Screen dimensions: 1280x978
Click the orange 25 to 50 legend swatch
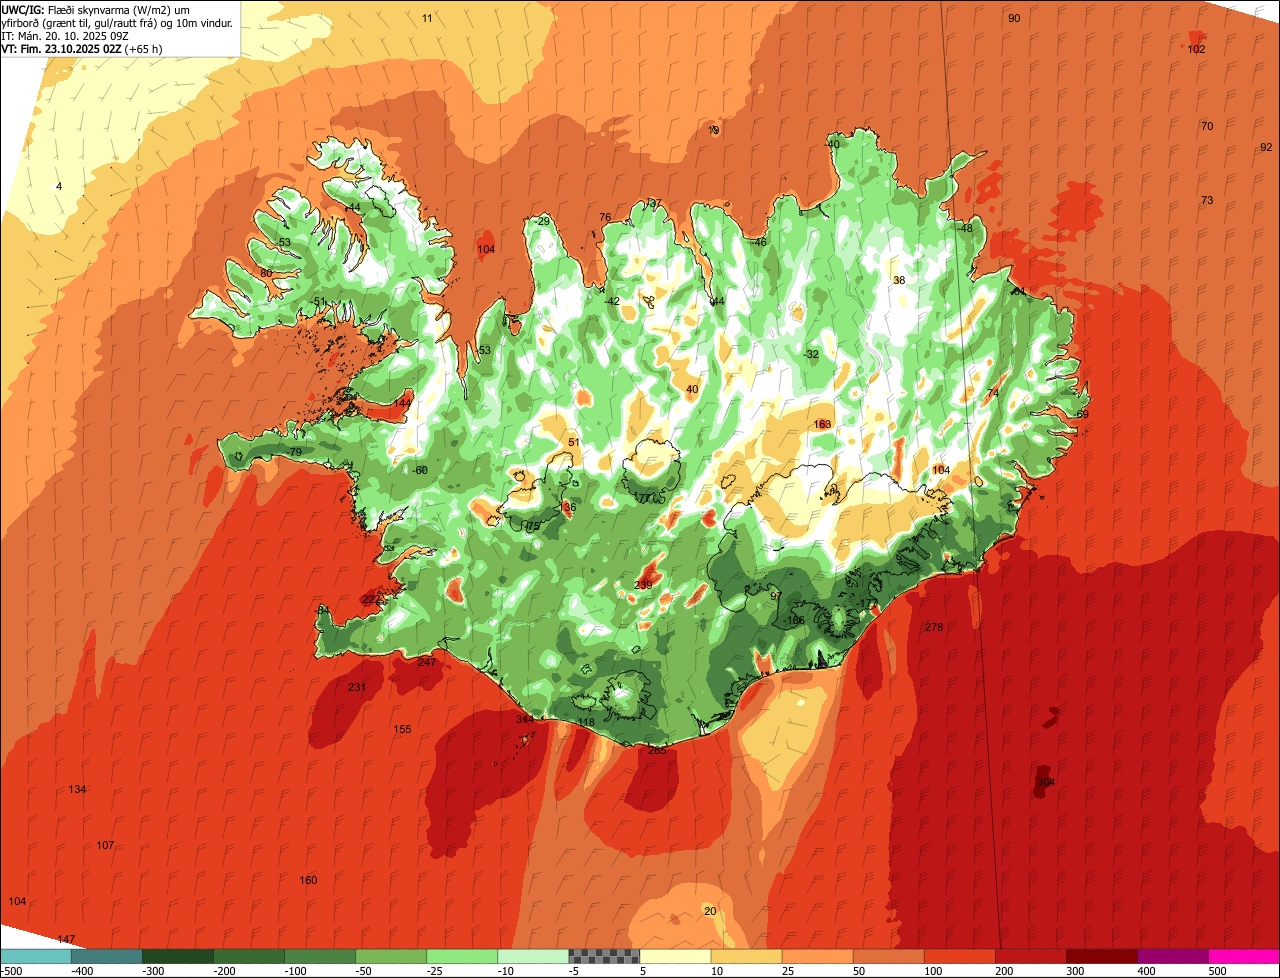pos(817,956)
